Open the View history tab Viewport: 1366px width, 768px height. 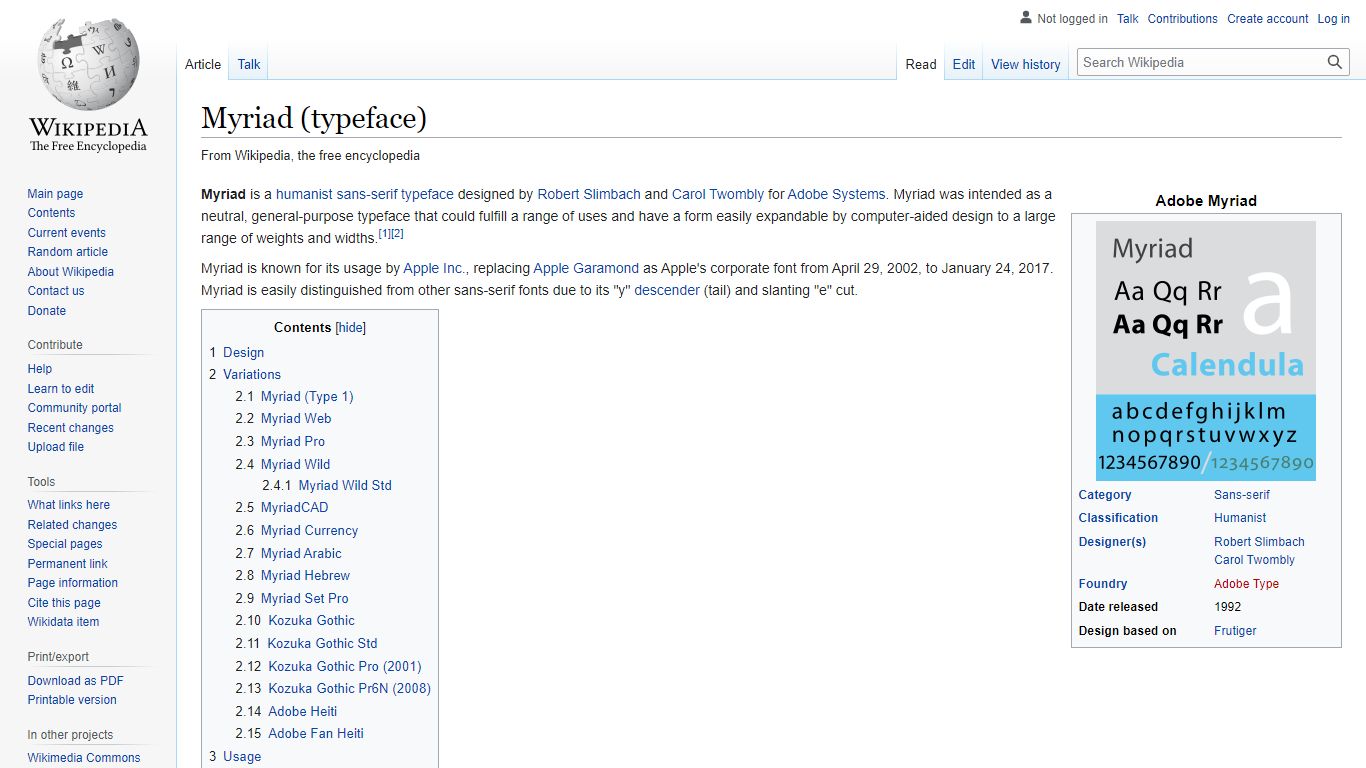tap(1026, 64)
